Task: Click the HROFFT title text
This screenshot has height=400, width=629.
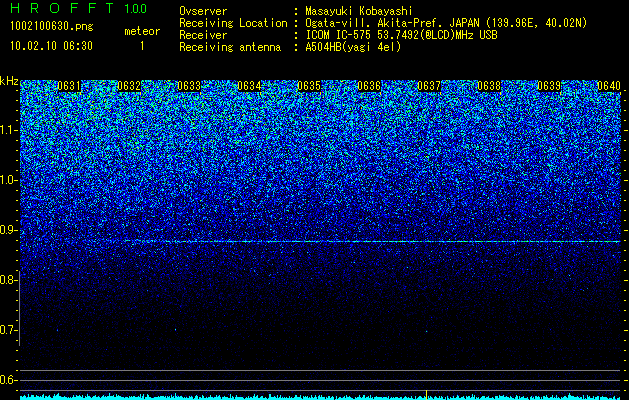Action: coord(62,8)
